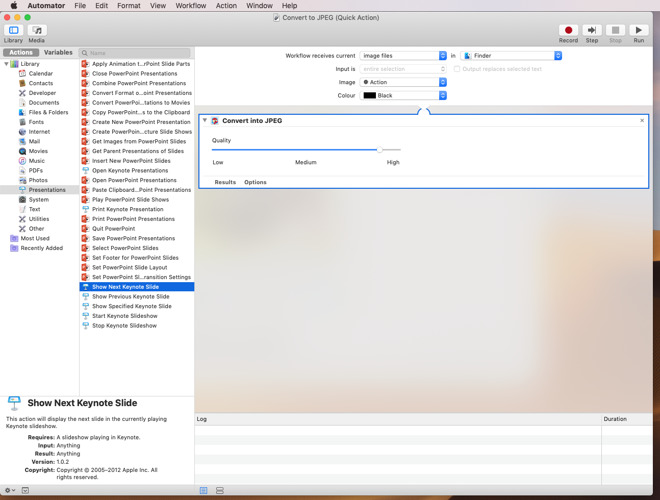Open the Image 'Action' dropdown
The height and width of the screenshot is (500, 660).
tap(403, 82)
